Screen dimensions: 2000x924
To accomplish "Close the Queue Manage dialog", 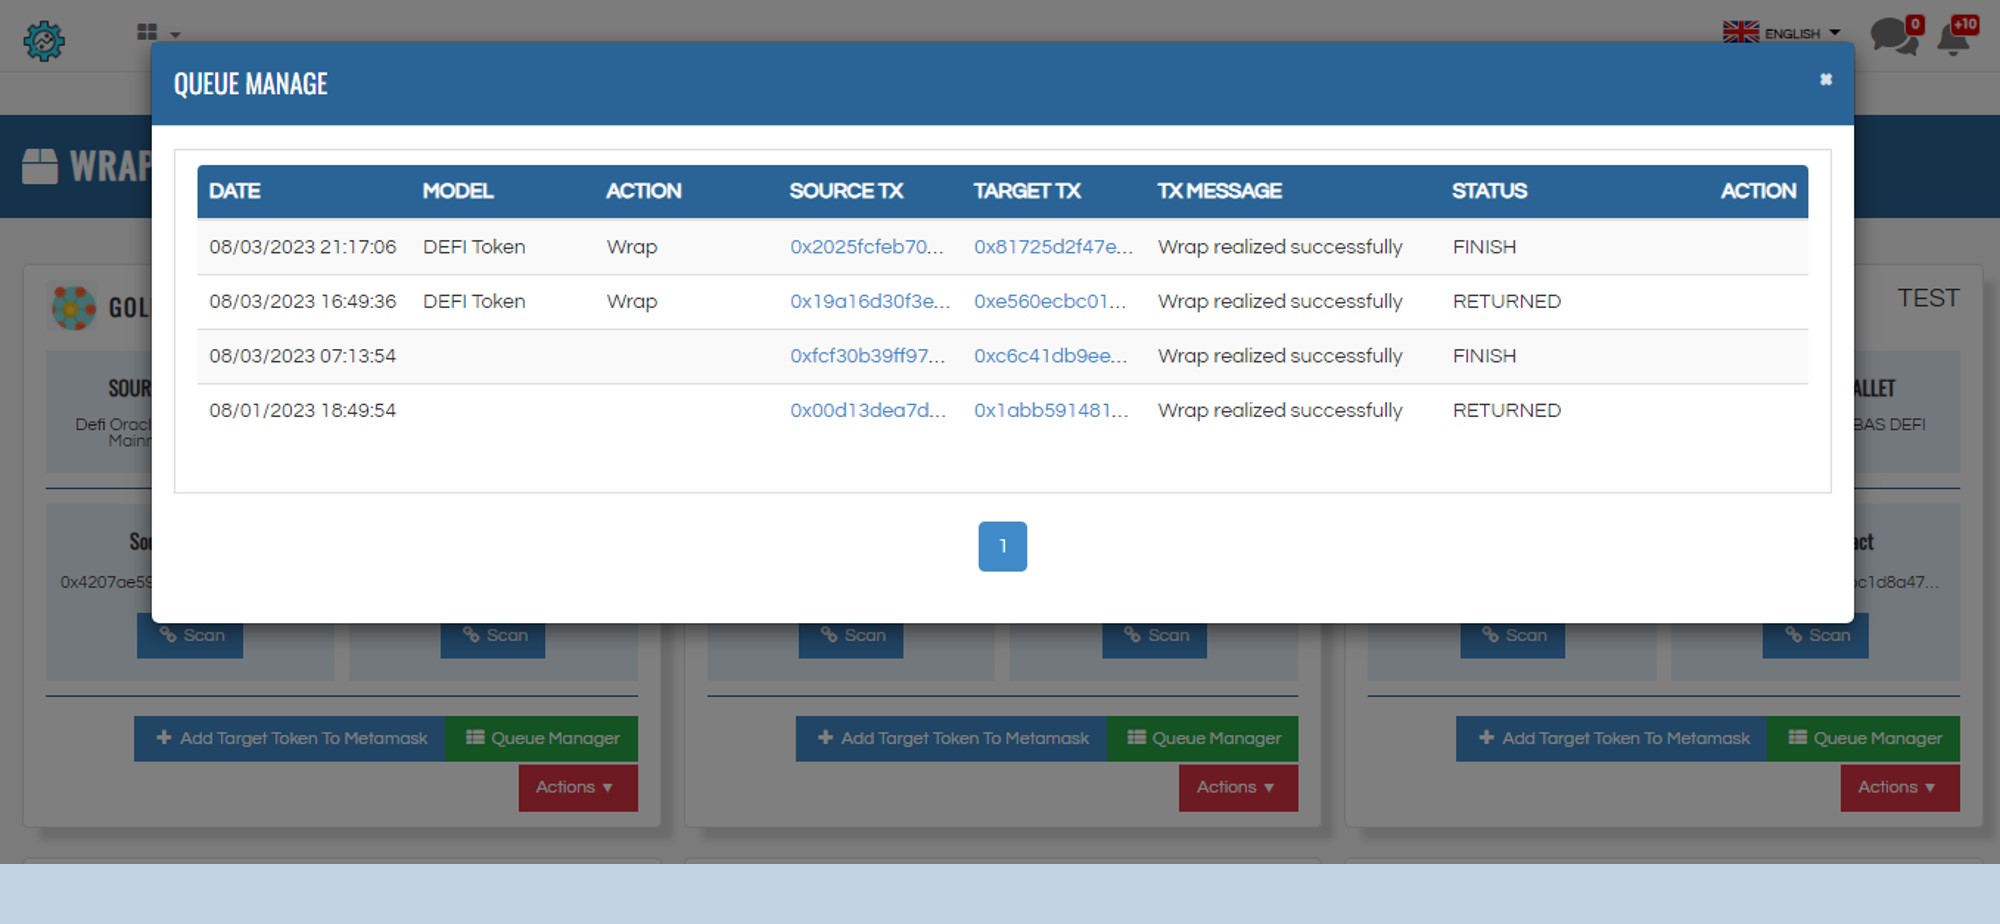I will [1825, 80].
